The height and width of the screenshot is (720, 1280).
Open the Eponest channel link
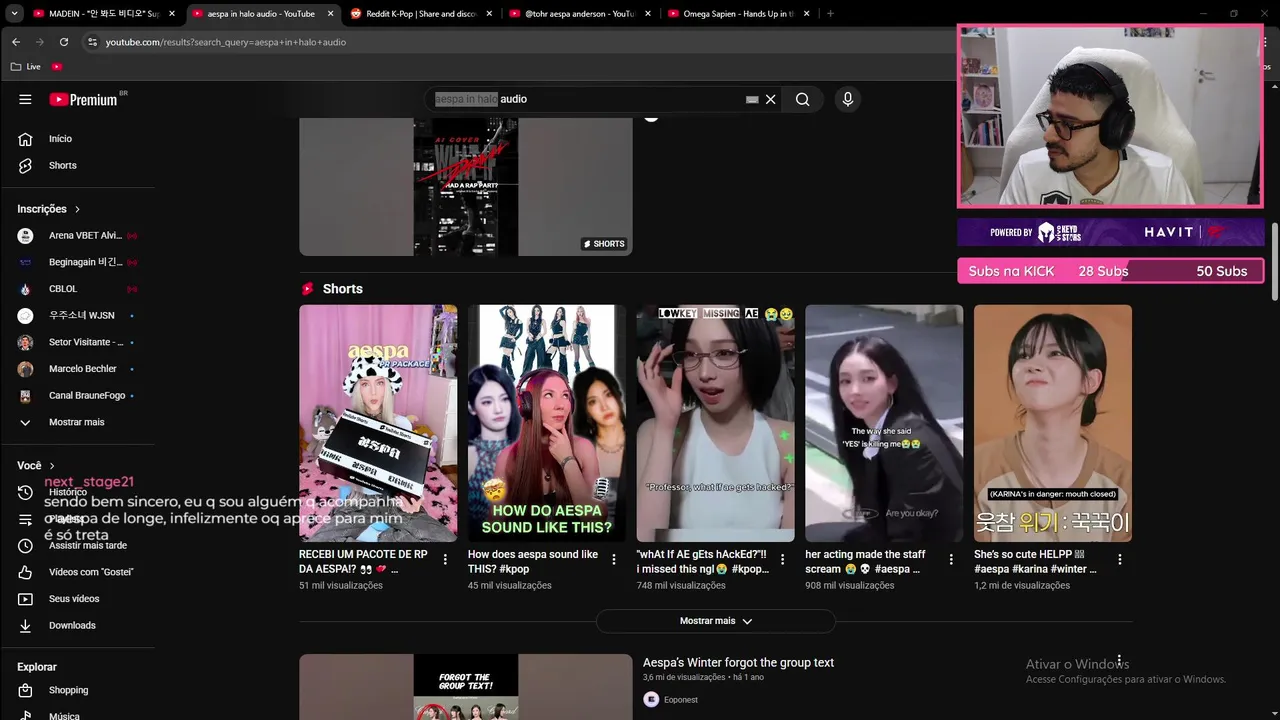pos(681,700)
